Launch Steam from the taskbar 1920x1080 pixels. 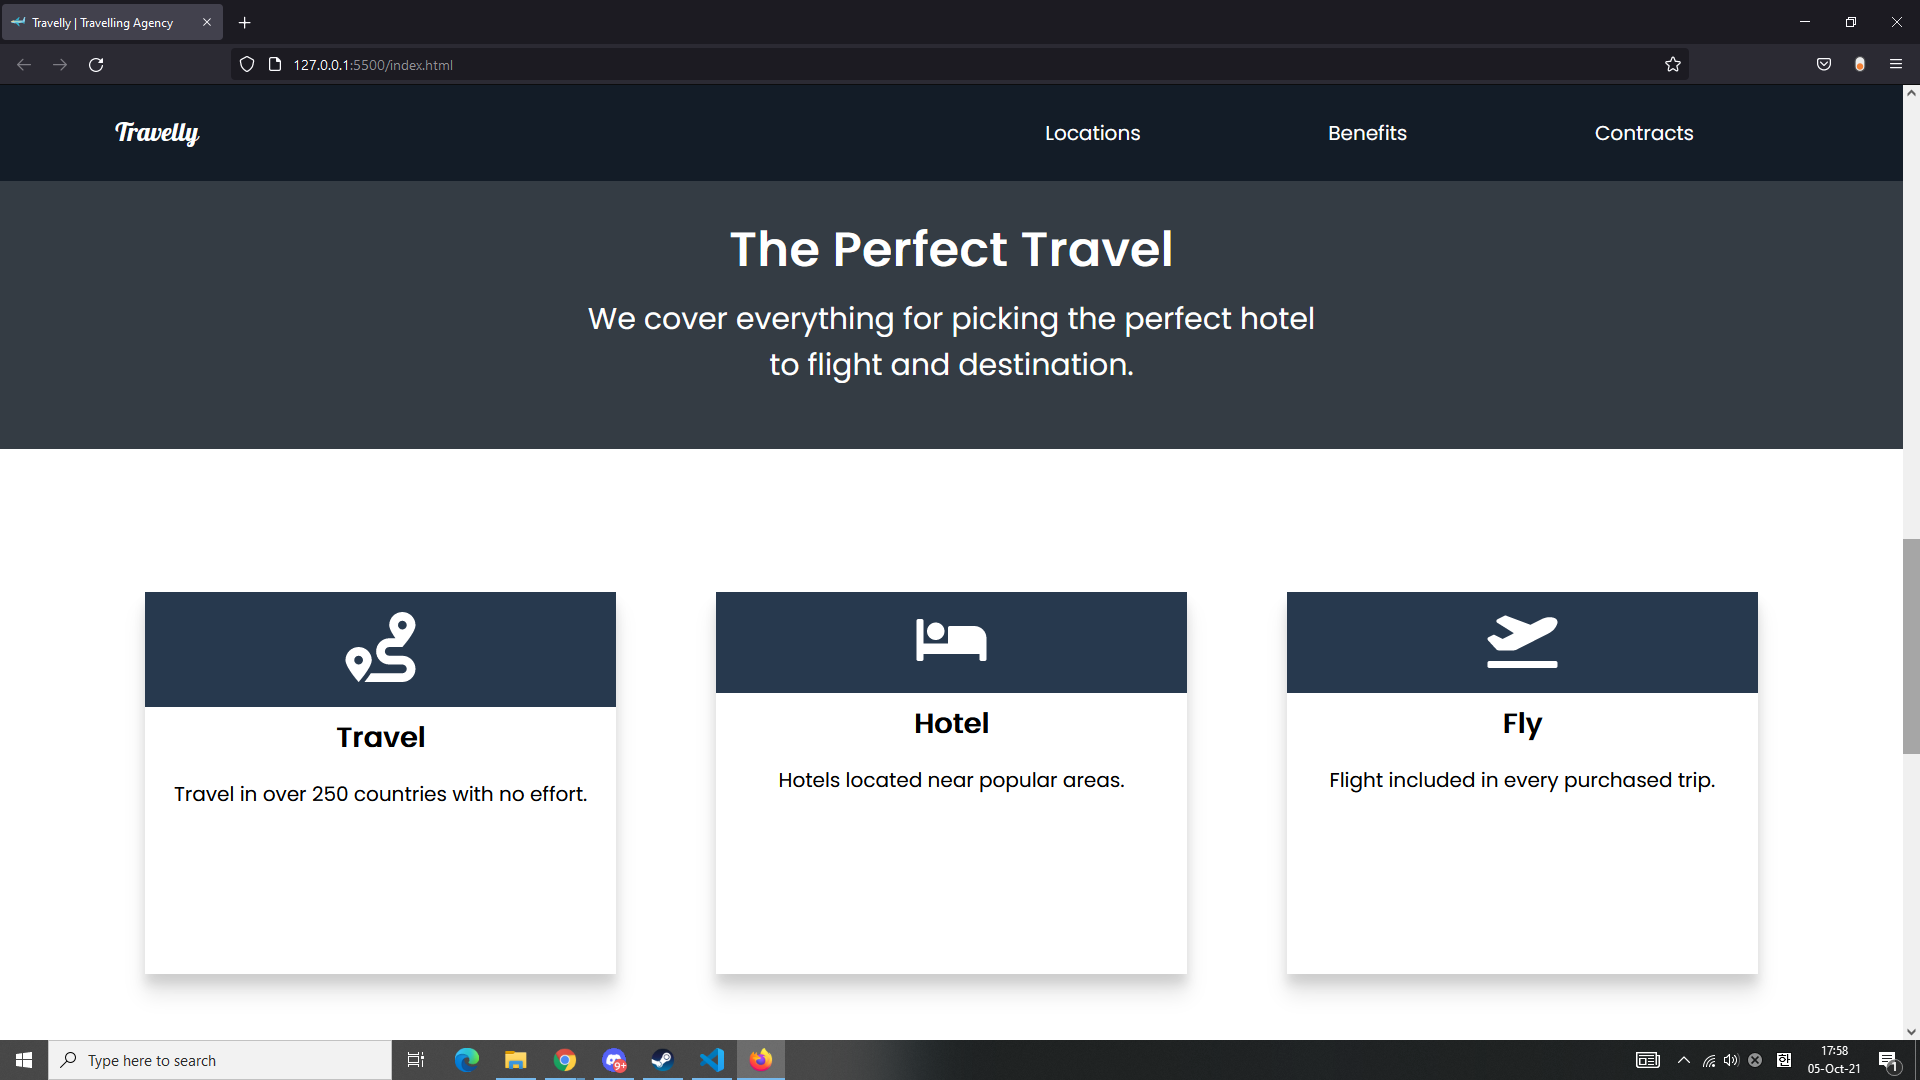coord(662,1059)
